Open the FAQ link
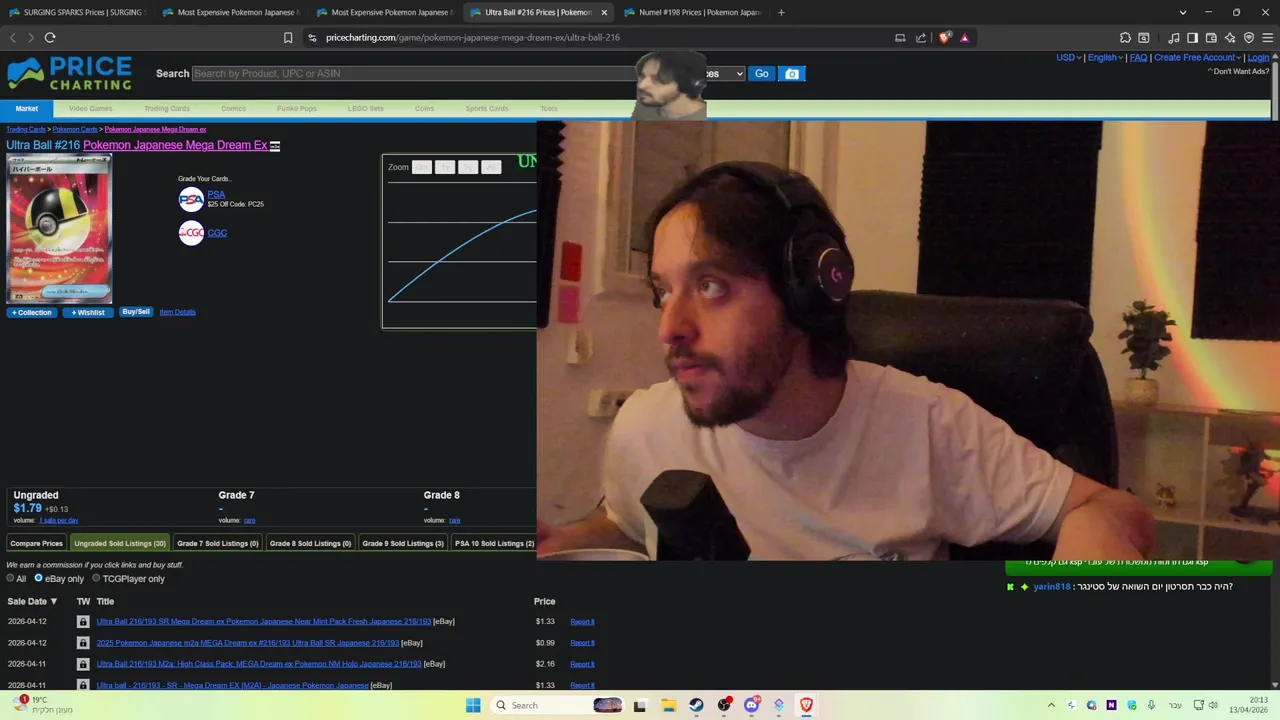The height and width of the screenshot is (720, 1280). pyautogui.click(x=1138, y=58)
